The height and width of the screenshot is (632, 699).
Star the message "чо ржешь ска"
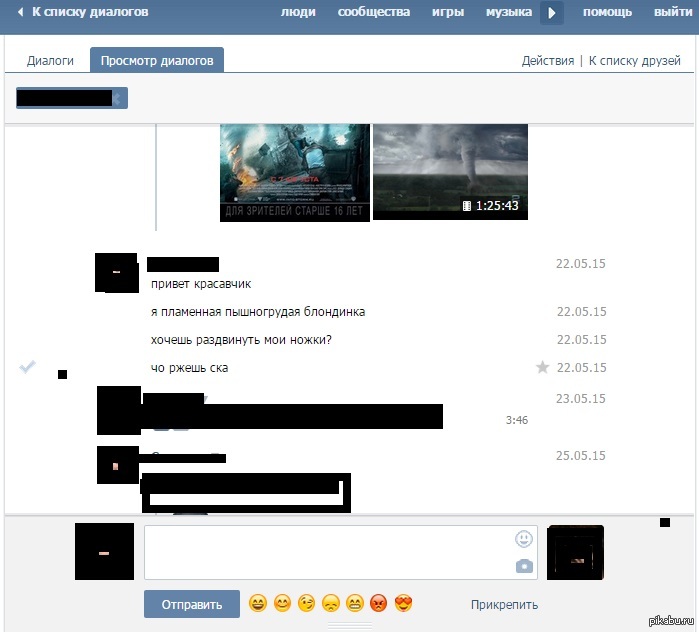point(543,368)
